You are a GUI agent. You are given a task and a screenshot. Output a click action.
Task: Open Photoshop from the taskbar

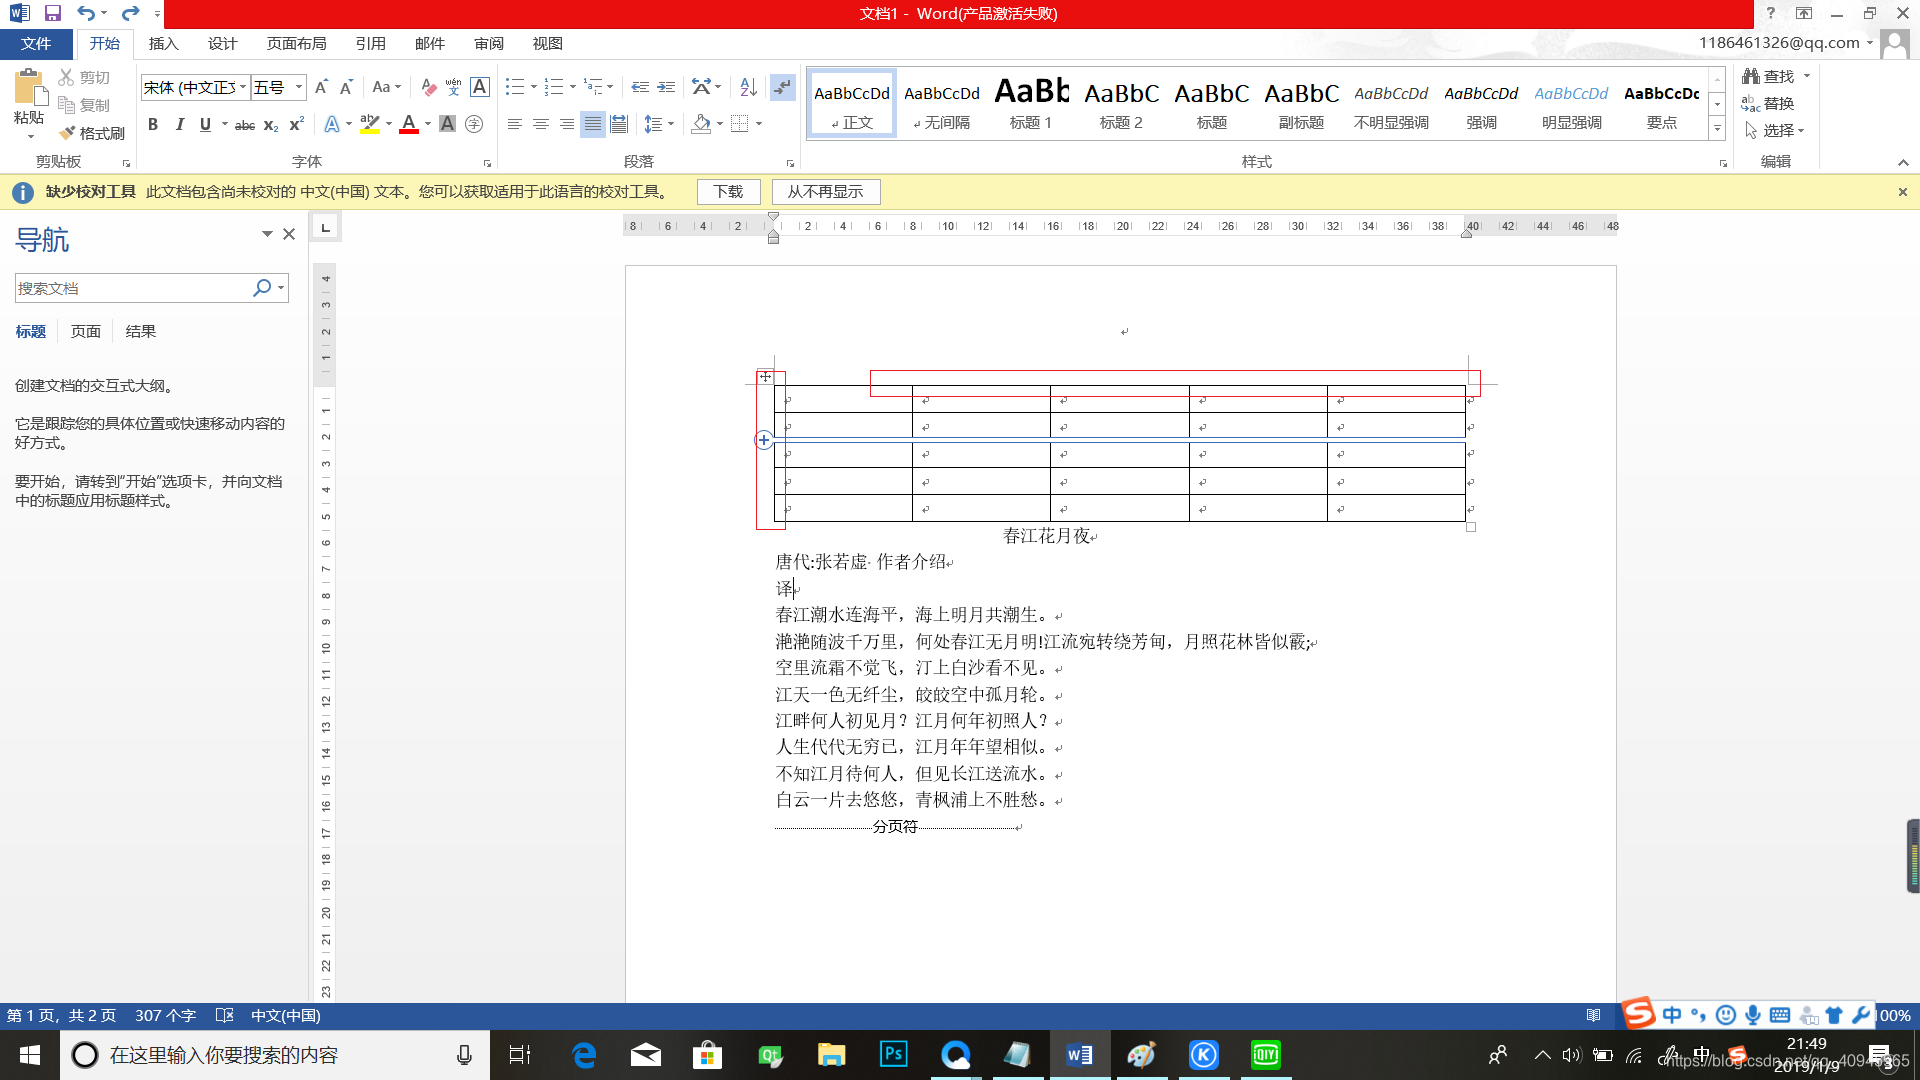click(894, 1055)
